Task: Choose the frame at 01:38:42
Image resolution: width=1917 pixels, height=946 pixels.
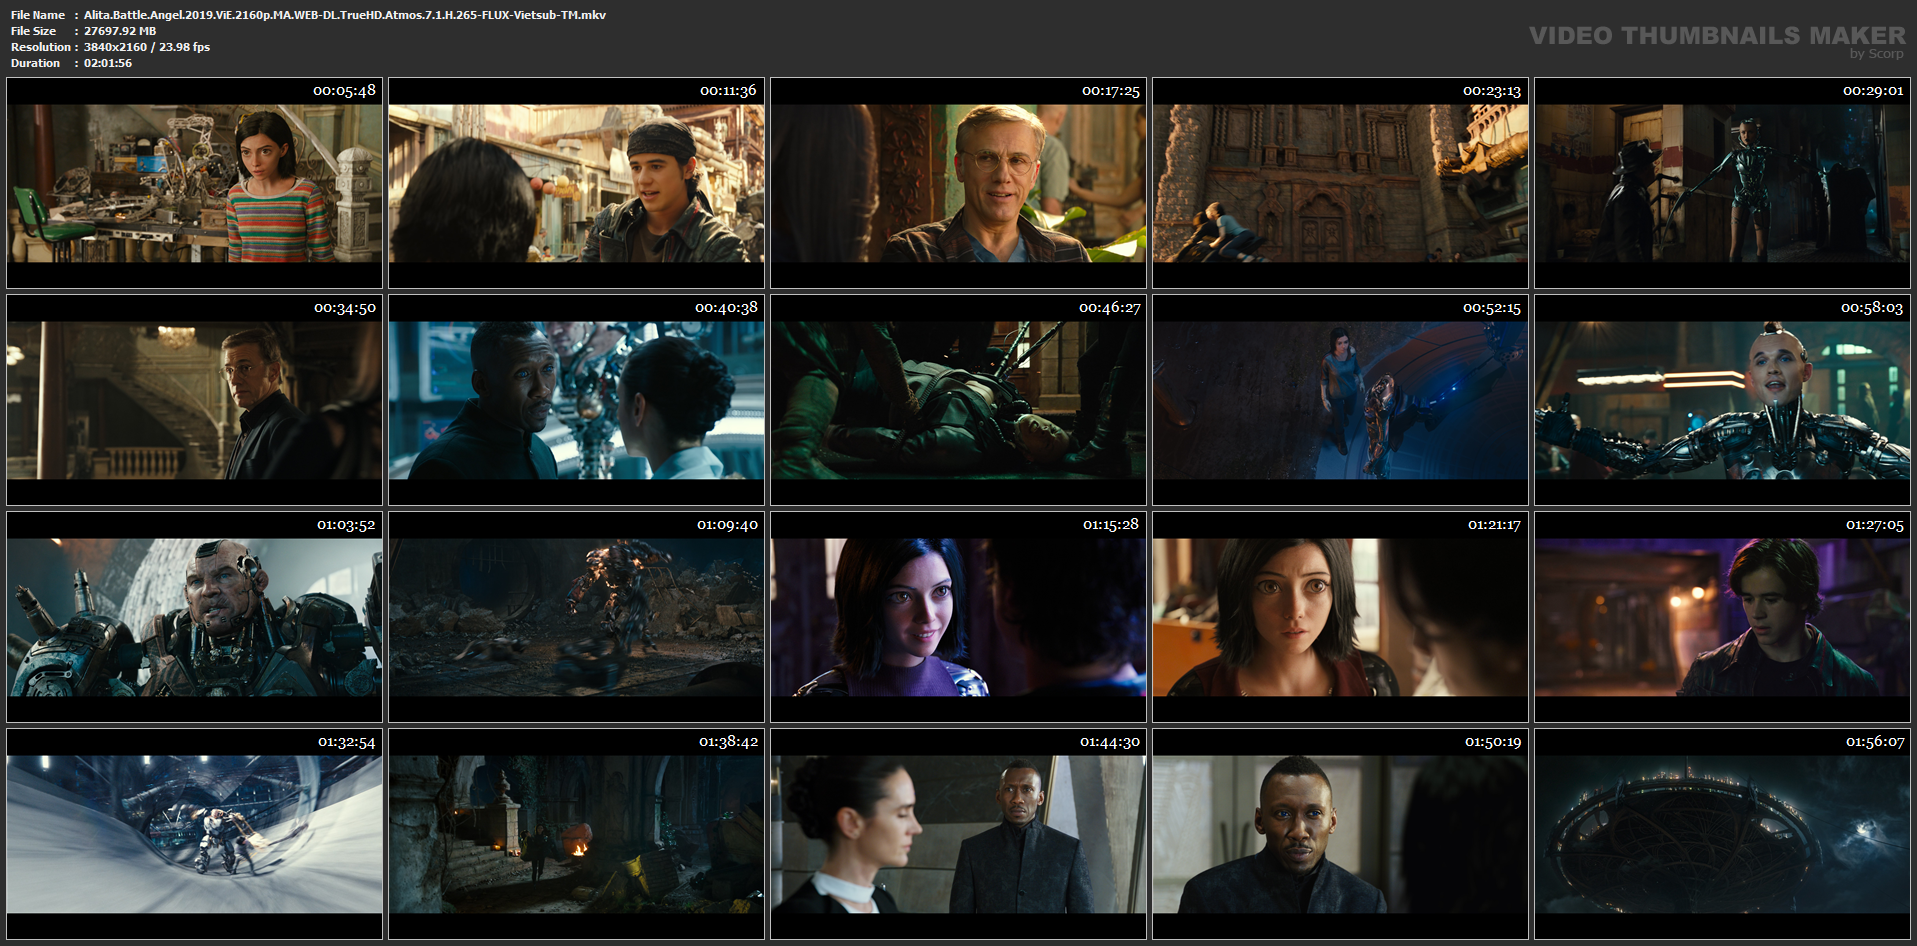Action: click(576, 834)
